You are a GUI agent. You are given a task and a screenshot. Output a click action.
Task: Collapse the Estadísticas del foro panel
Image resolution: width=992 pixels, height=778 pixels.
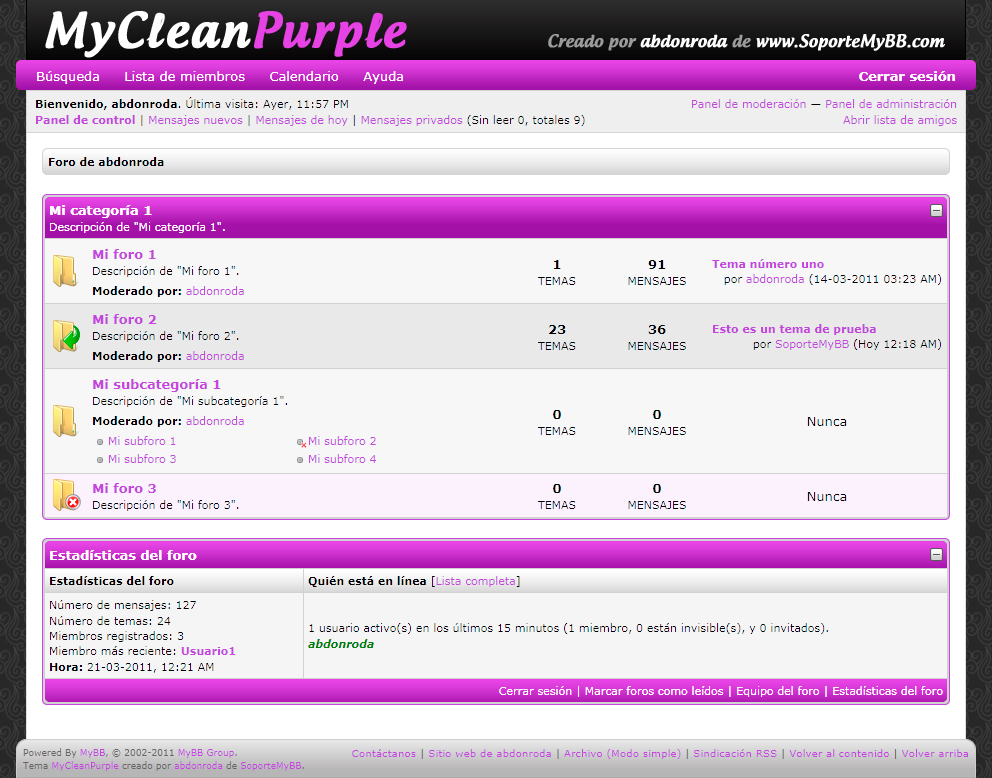pos(936,554)
